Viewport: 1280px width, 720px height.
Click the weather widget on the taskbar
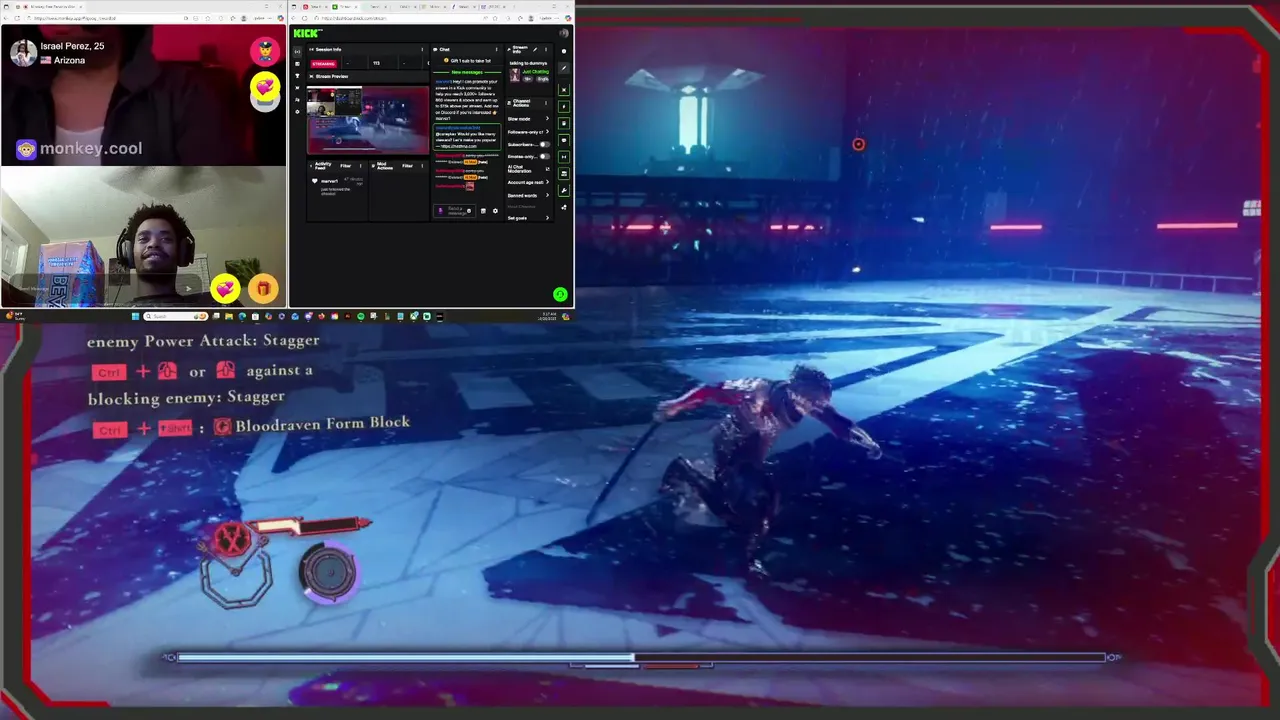click(14, 316)
